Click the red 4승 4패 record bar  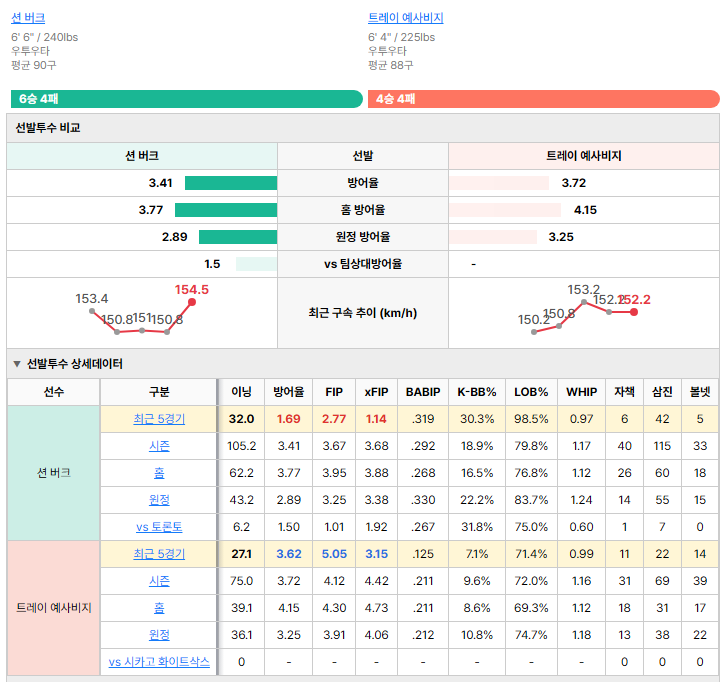[544, 99]
